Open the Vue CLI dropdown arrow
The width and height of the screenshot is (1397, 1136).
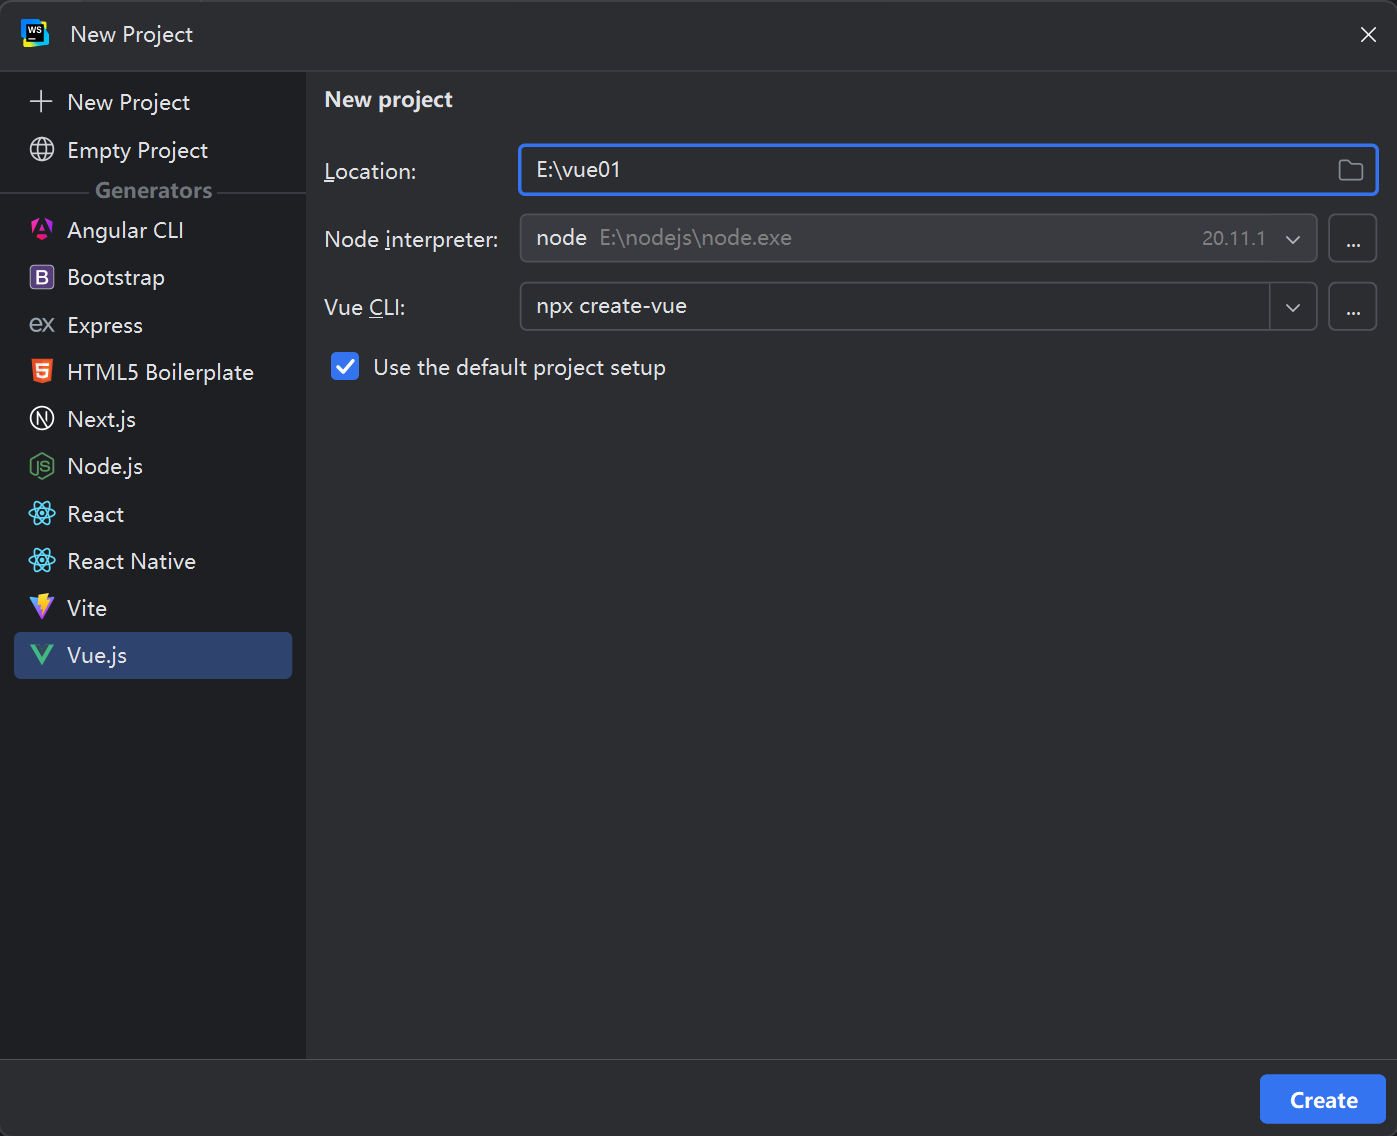(1292, 307)
